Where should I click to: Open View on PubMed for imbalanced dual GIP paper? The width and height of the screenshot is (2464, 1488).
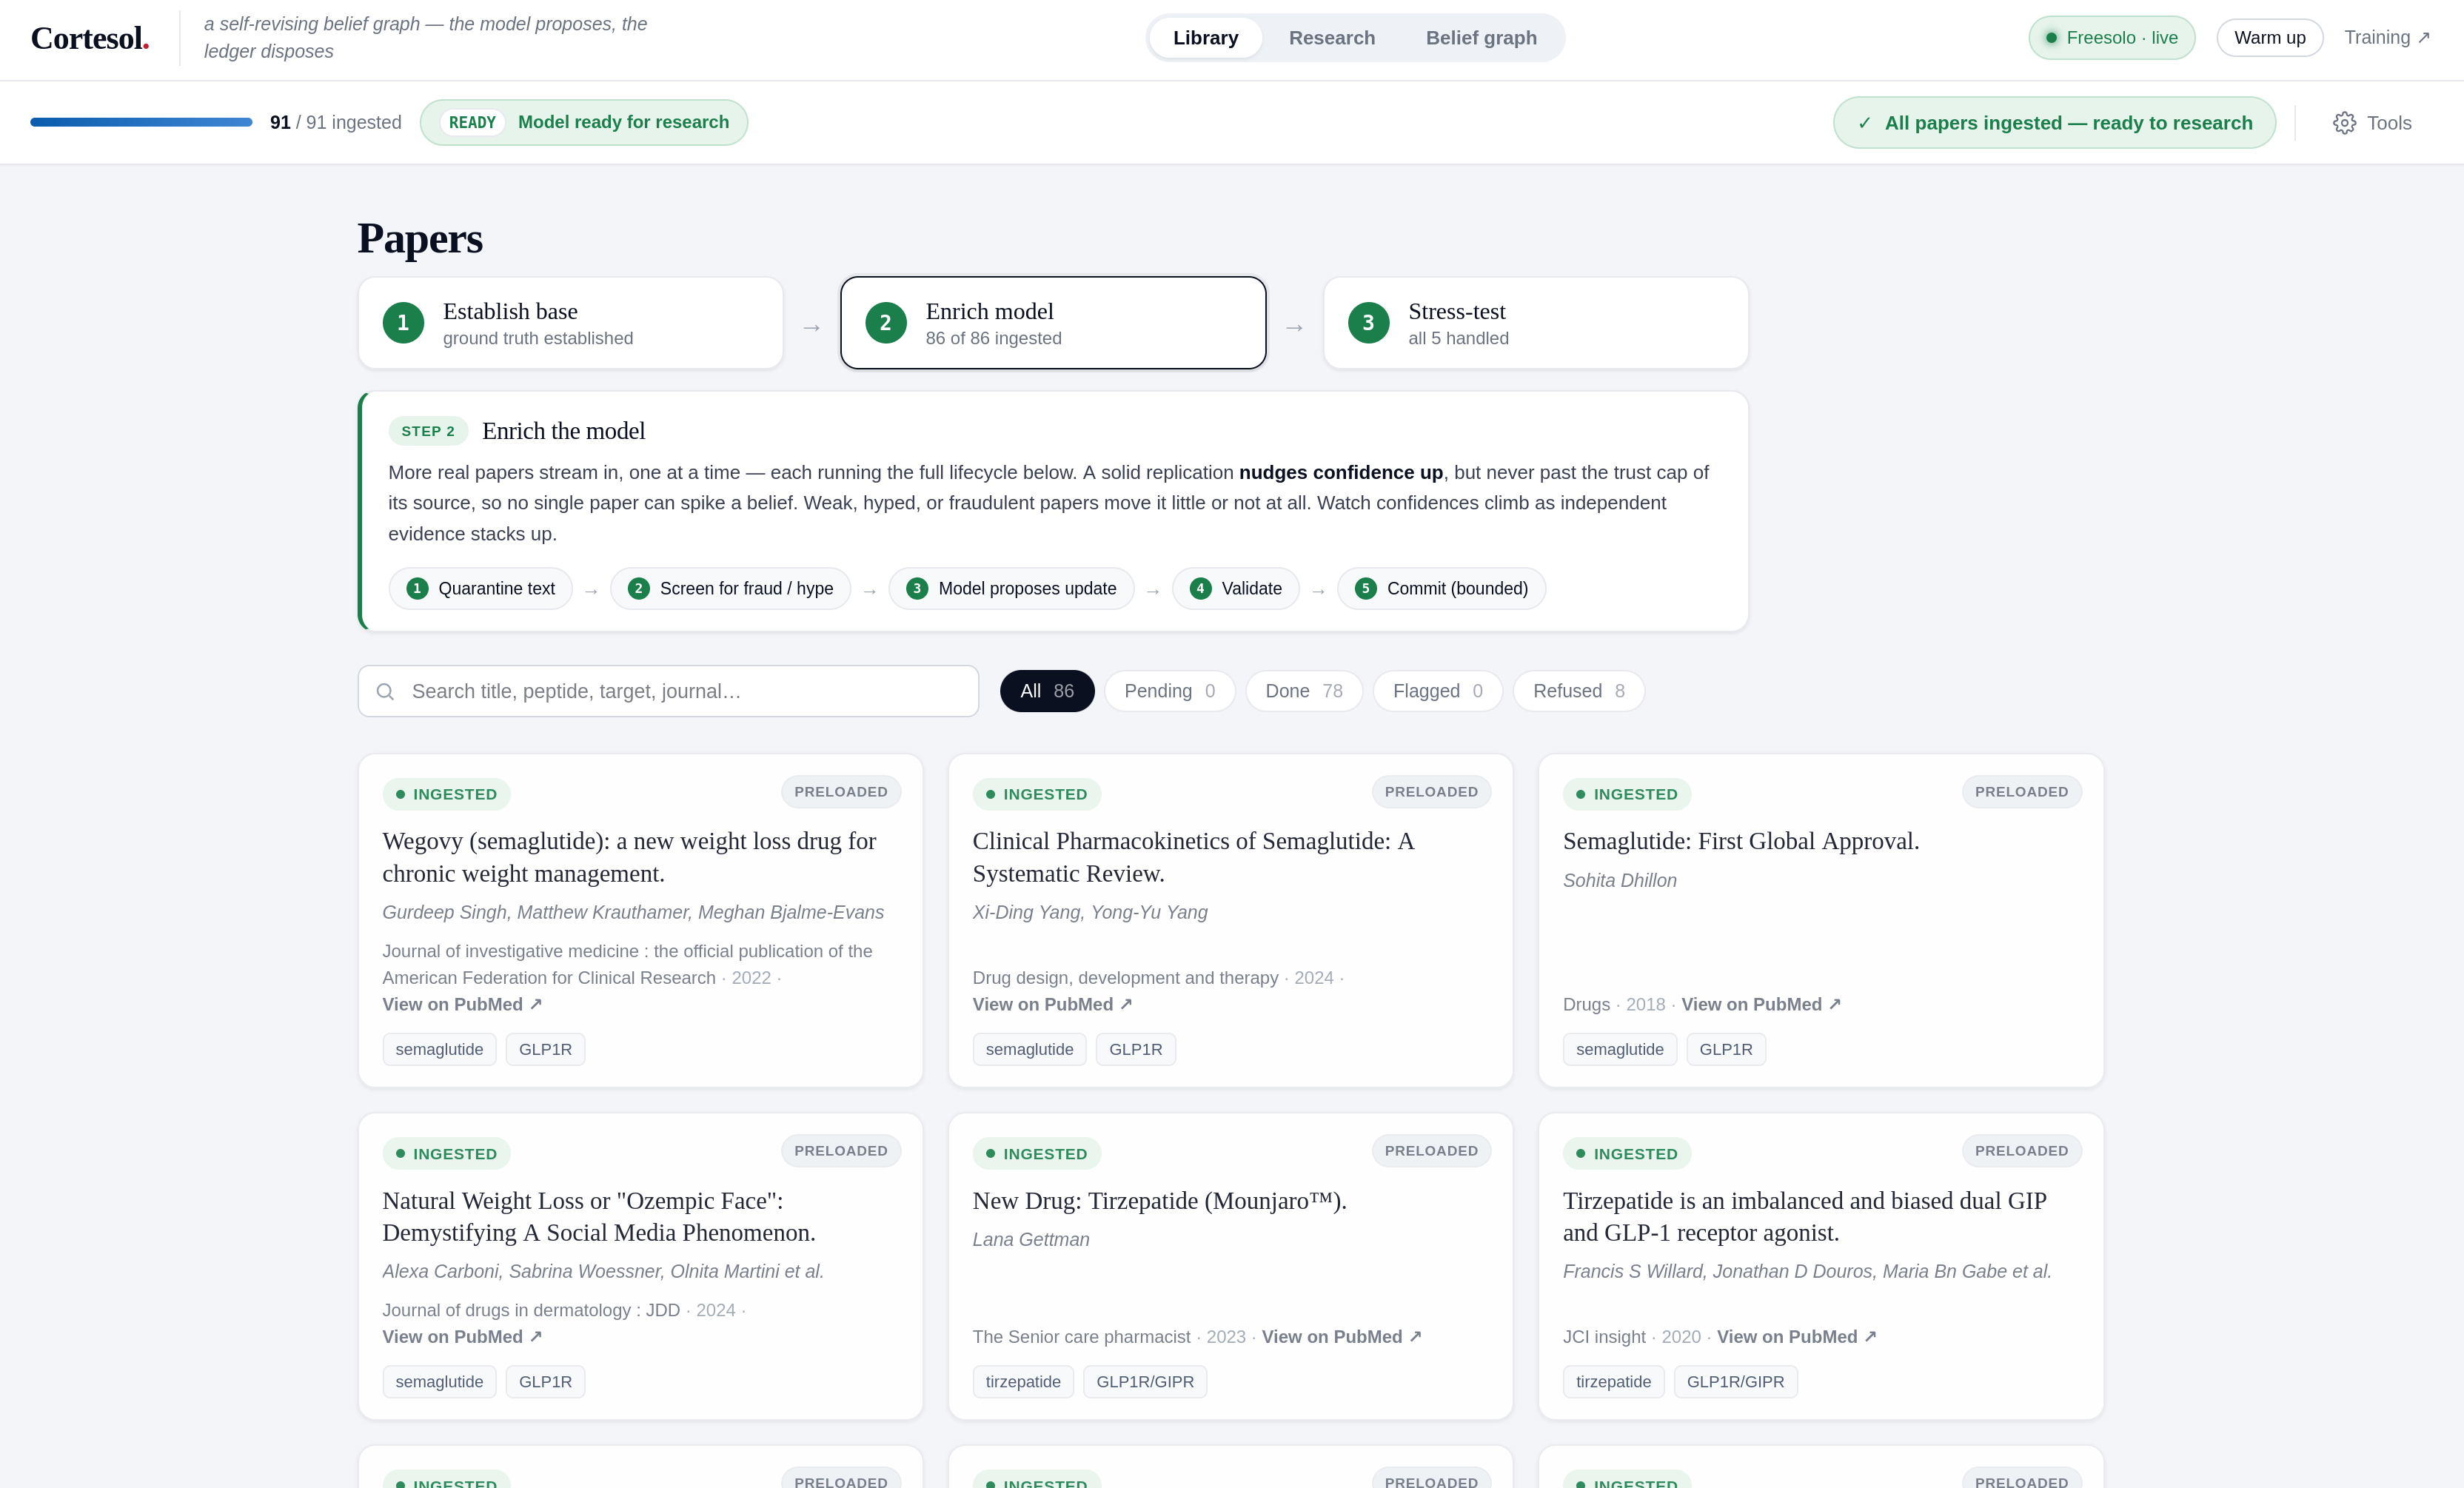tap(1797, 1337)
